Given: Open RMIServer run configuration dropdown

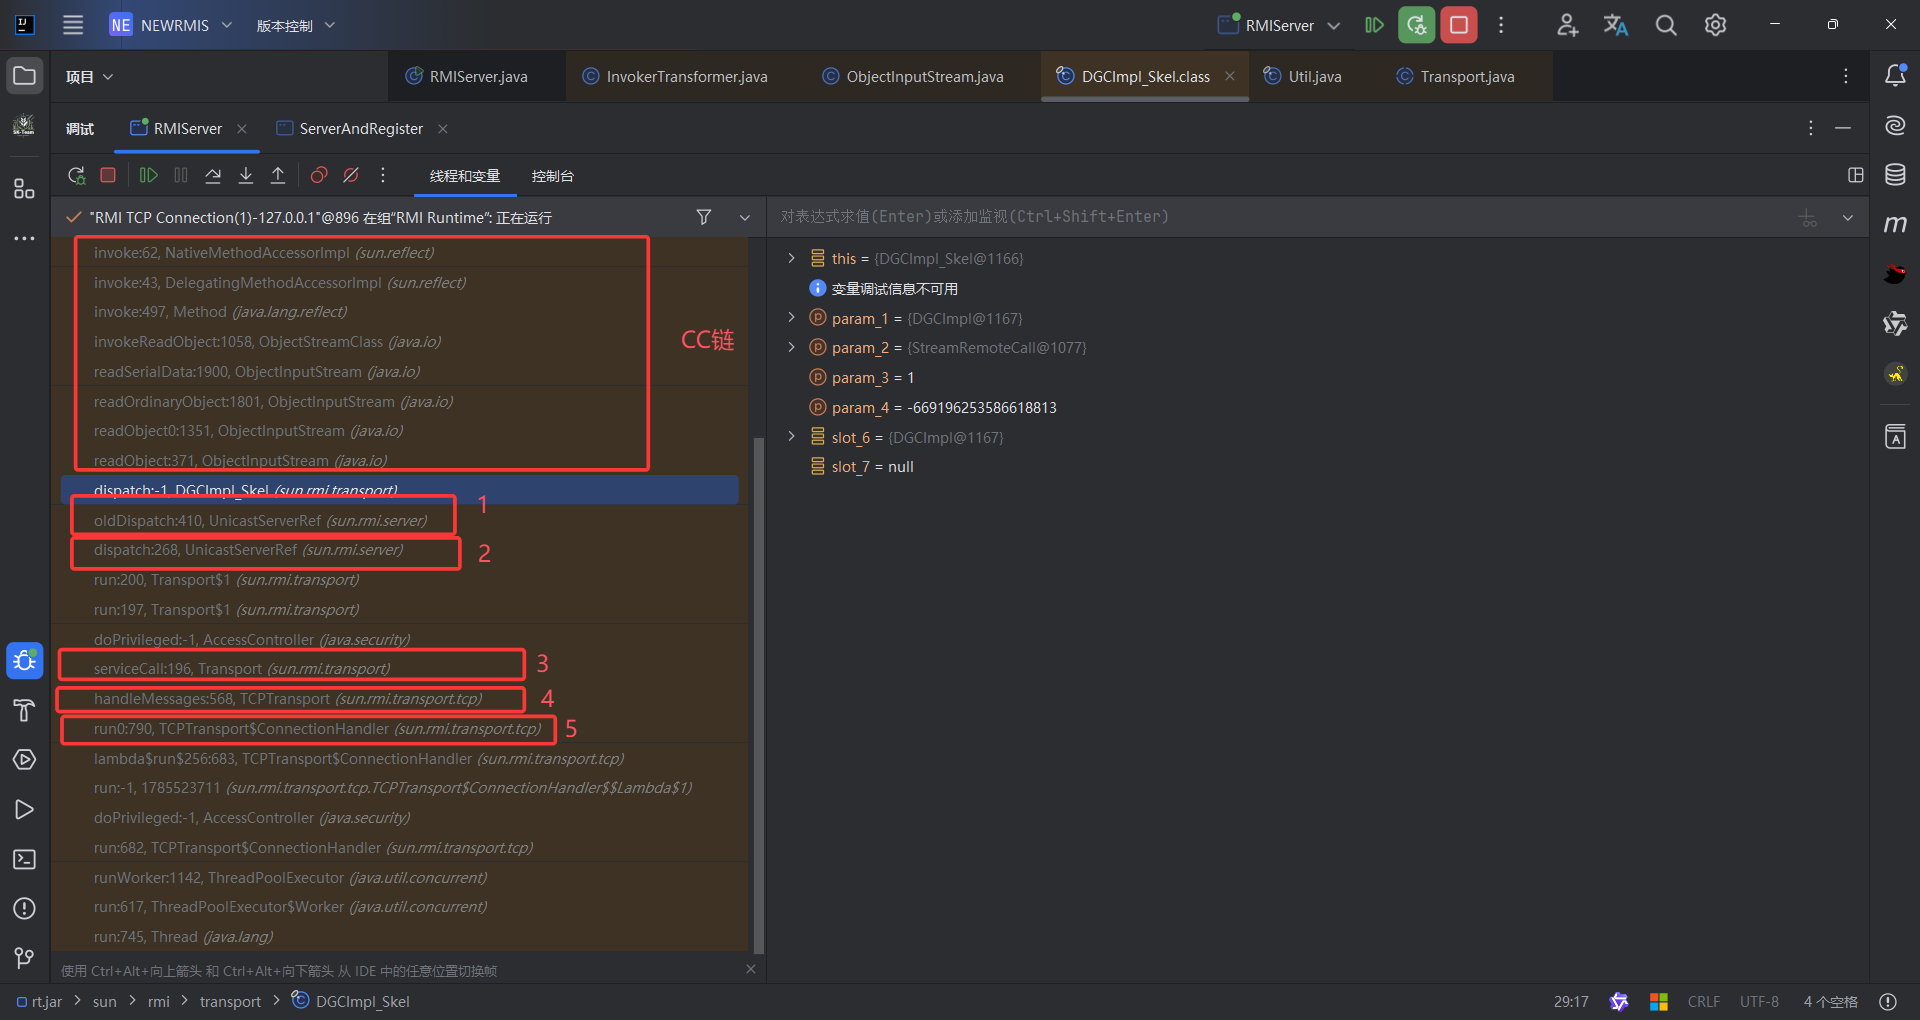Looking at the screenshot, I should click(x=1280, y=25).
